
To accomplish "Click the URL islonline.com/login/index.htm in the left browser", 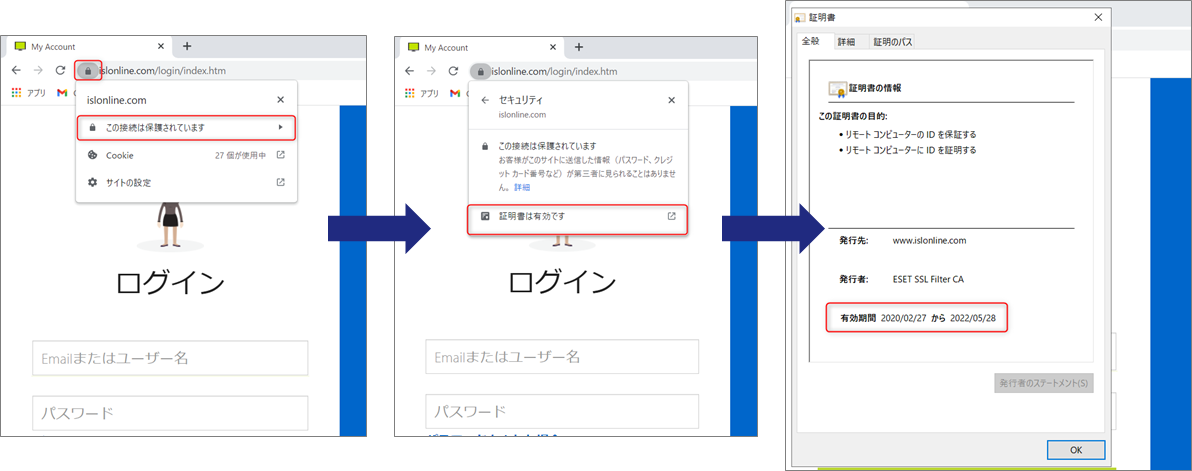I will coord(163,71).
